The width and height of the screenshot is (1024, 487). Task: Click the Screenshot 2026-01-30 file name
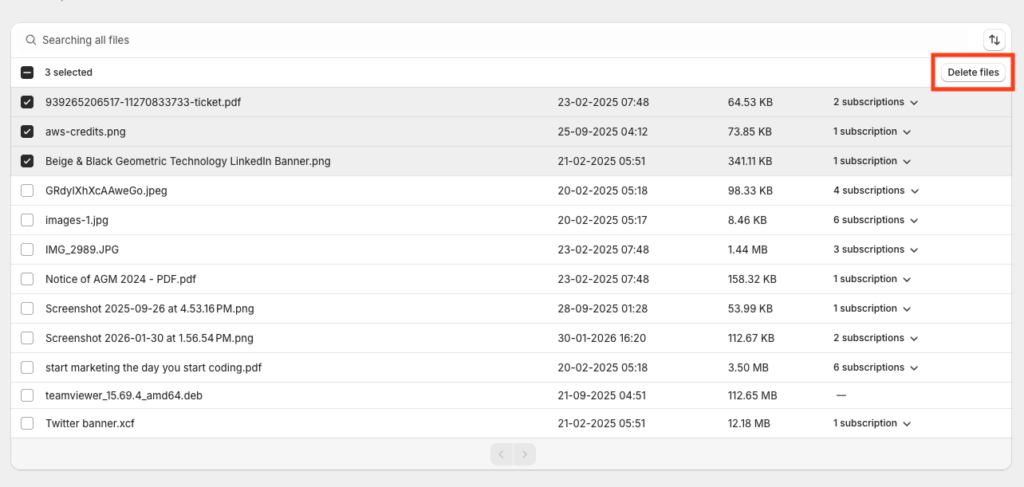pos(149,338)
